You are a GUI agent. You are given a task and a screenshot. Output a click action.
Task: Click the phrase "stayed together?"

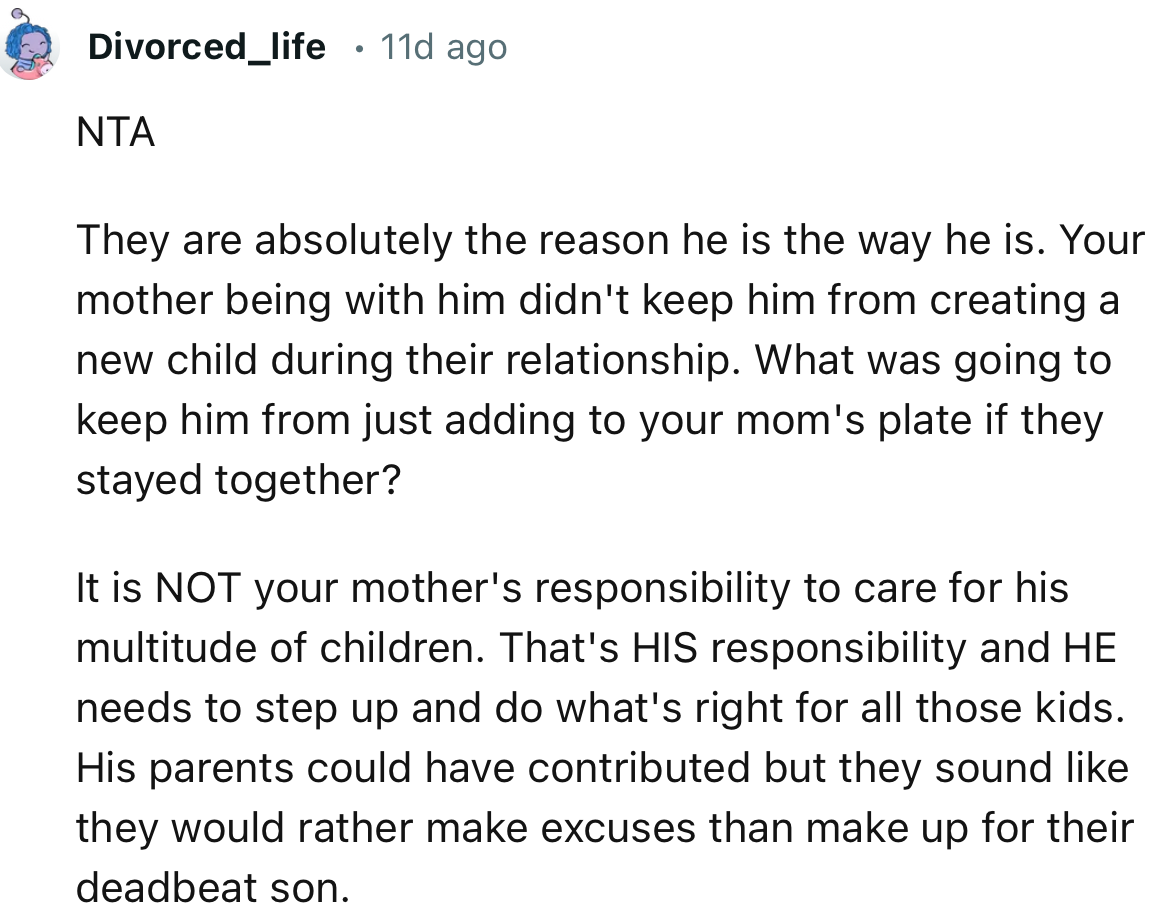(x=238, y=481)
